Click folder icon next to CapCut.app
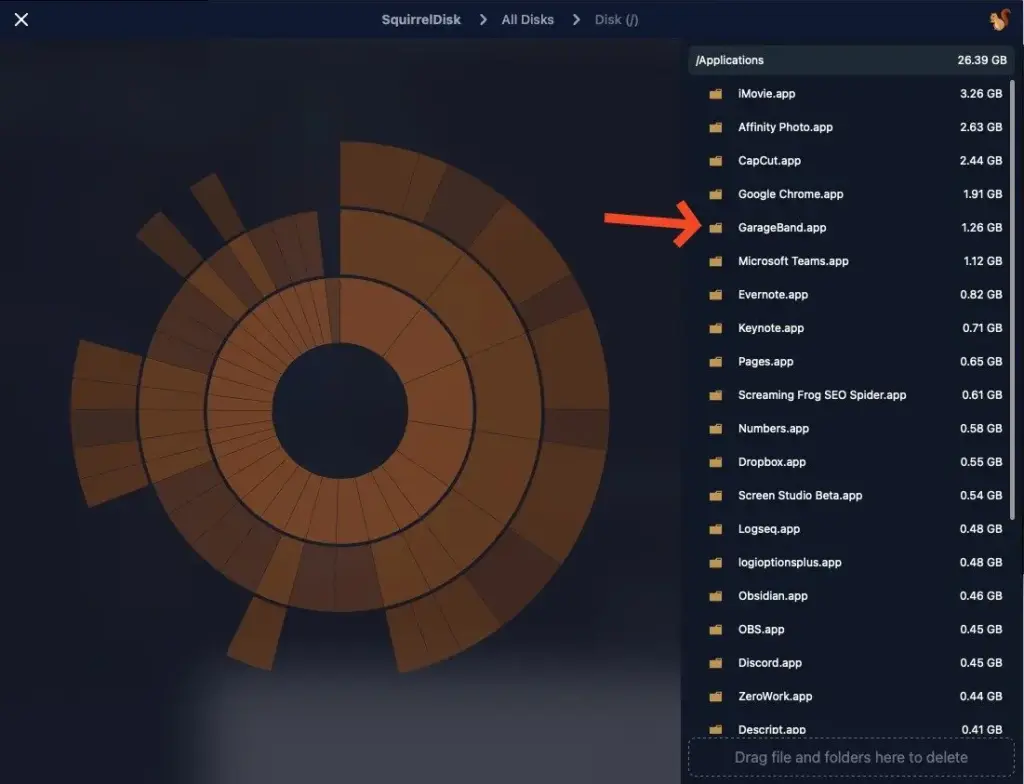Screen dimensions: 1024x784 tap(716, 160)
